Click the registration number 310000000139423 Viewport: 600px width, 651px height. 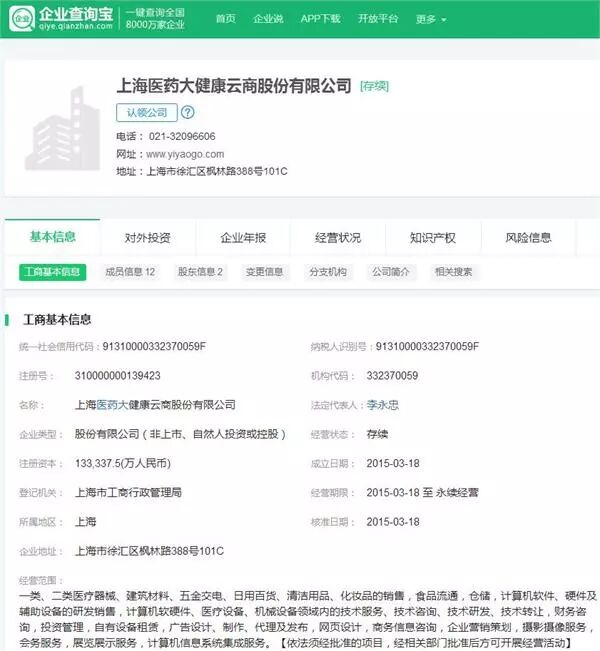click(x=118, y=376)
